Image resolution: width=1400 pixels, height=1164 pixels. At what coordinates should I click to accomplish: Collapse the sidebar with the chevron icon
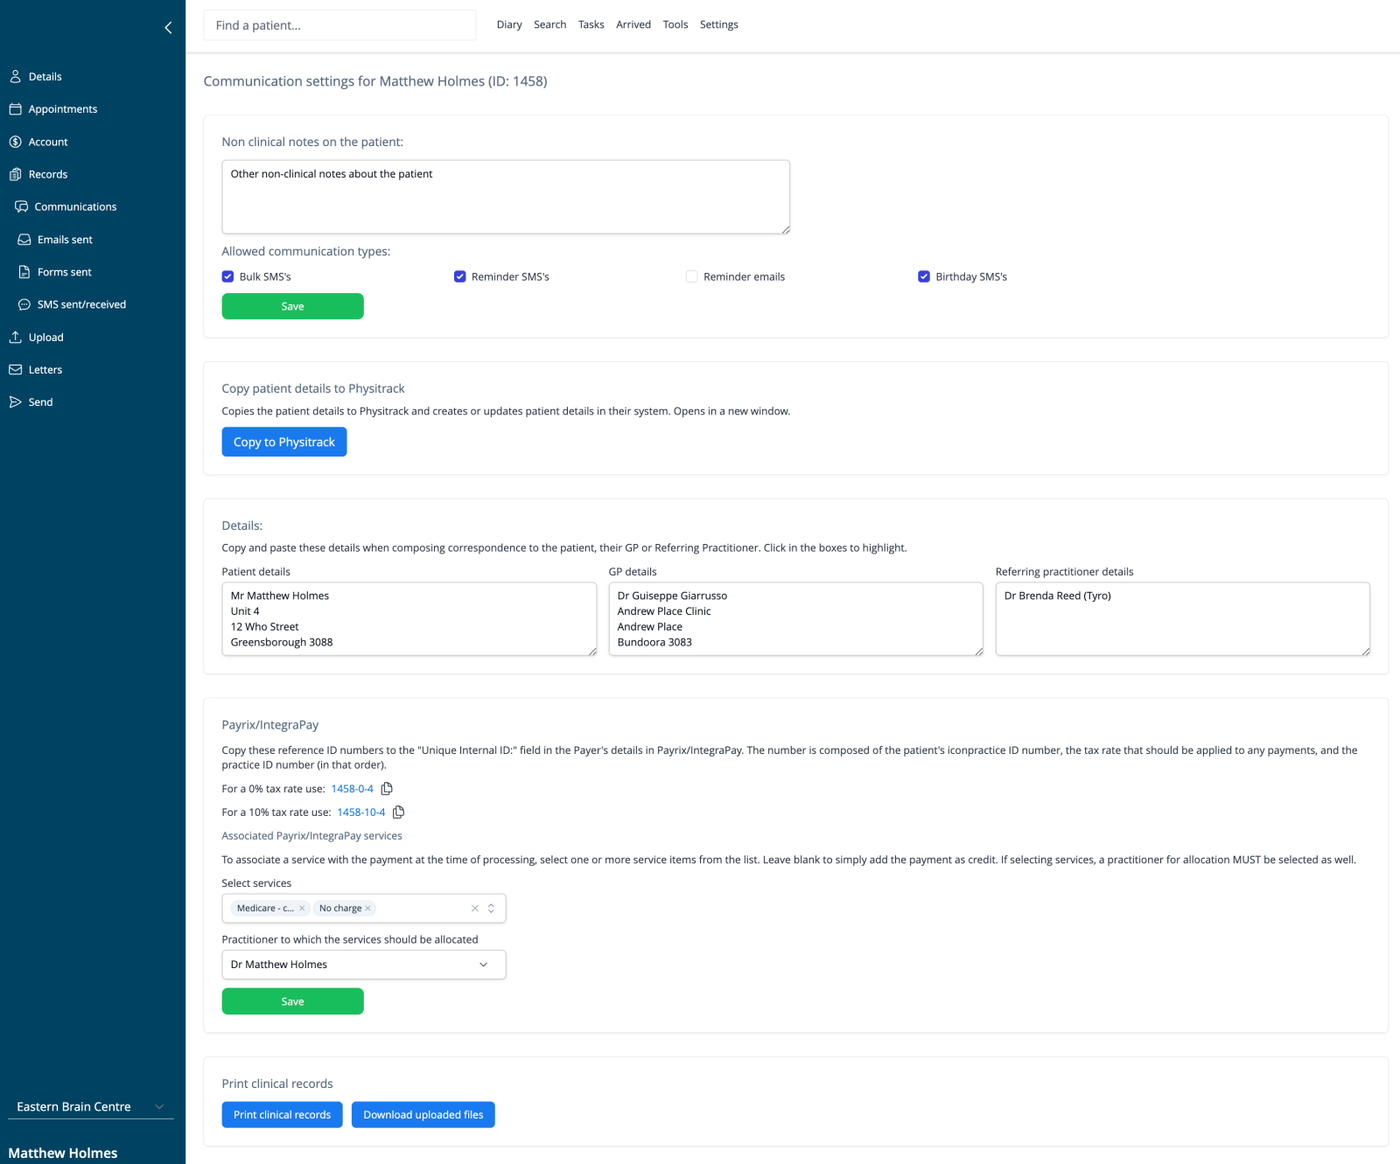168,28
